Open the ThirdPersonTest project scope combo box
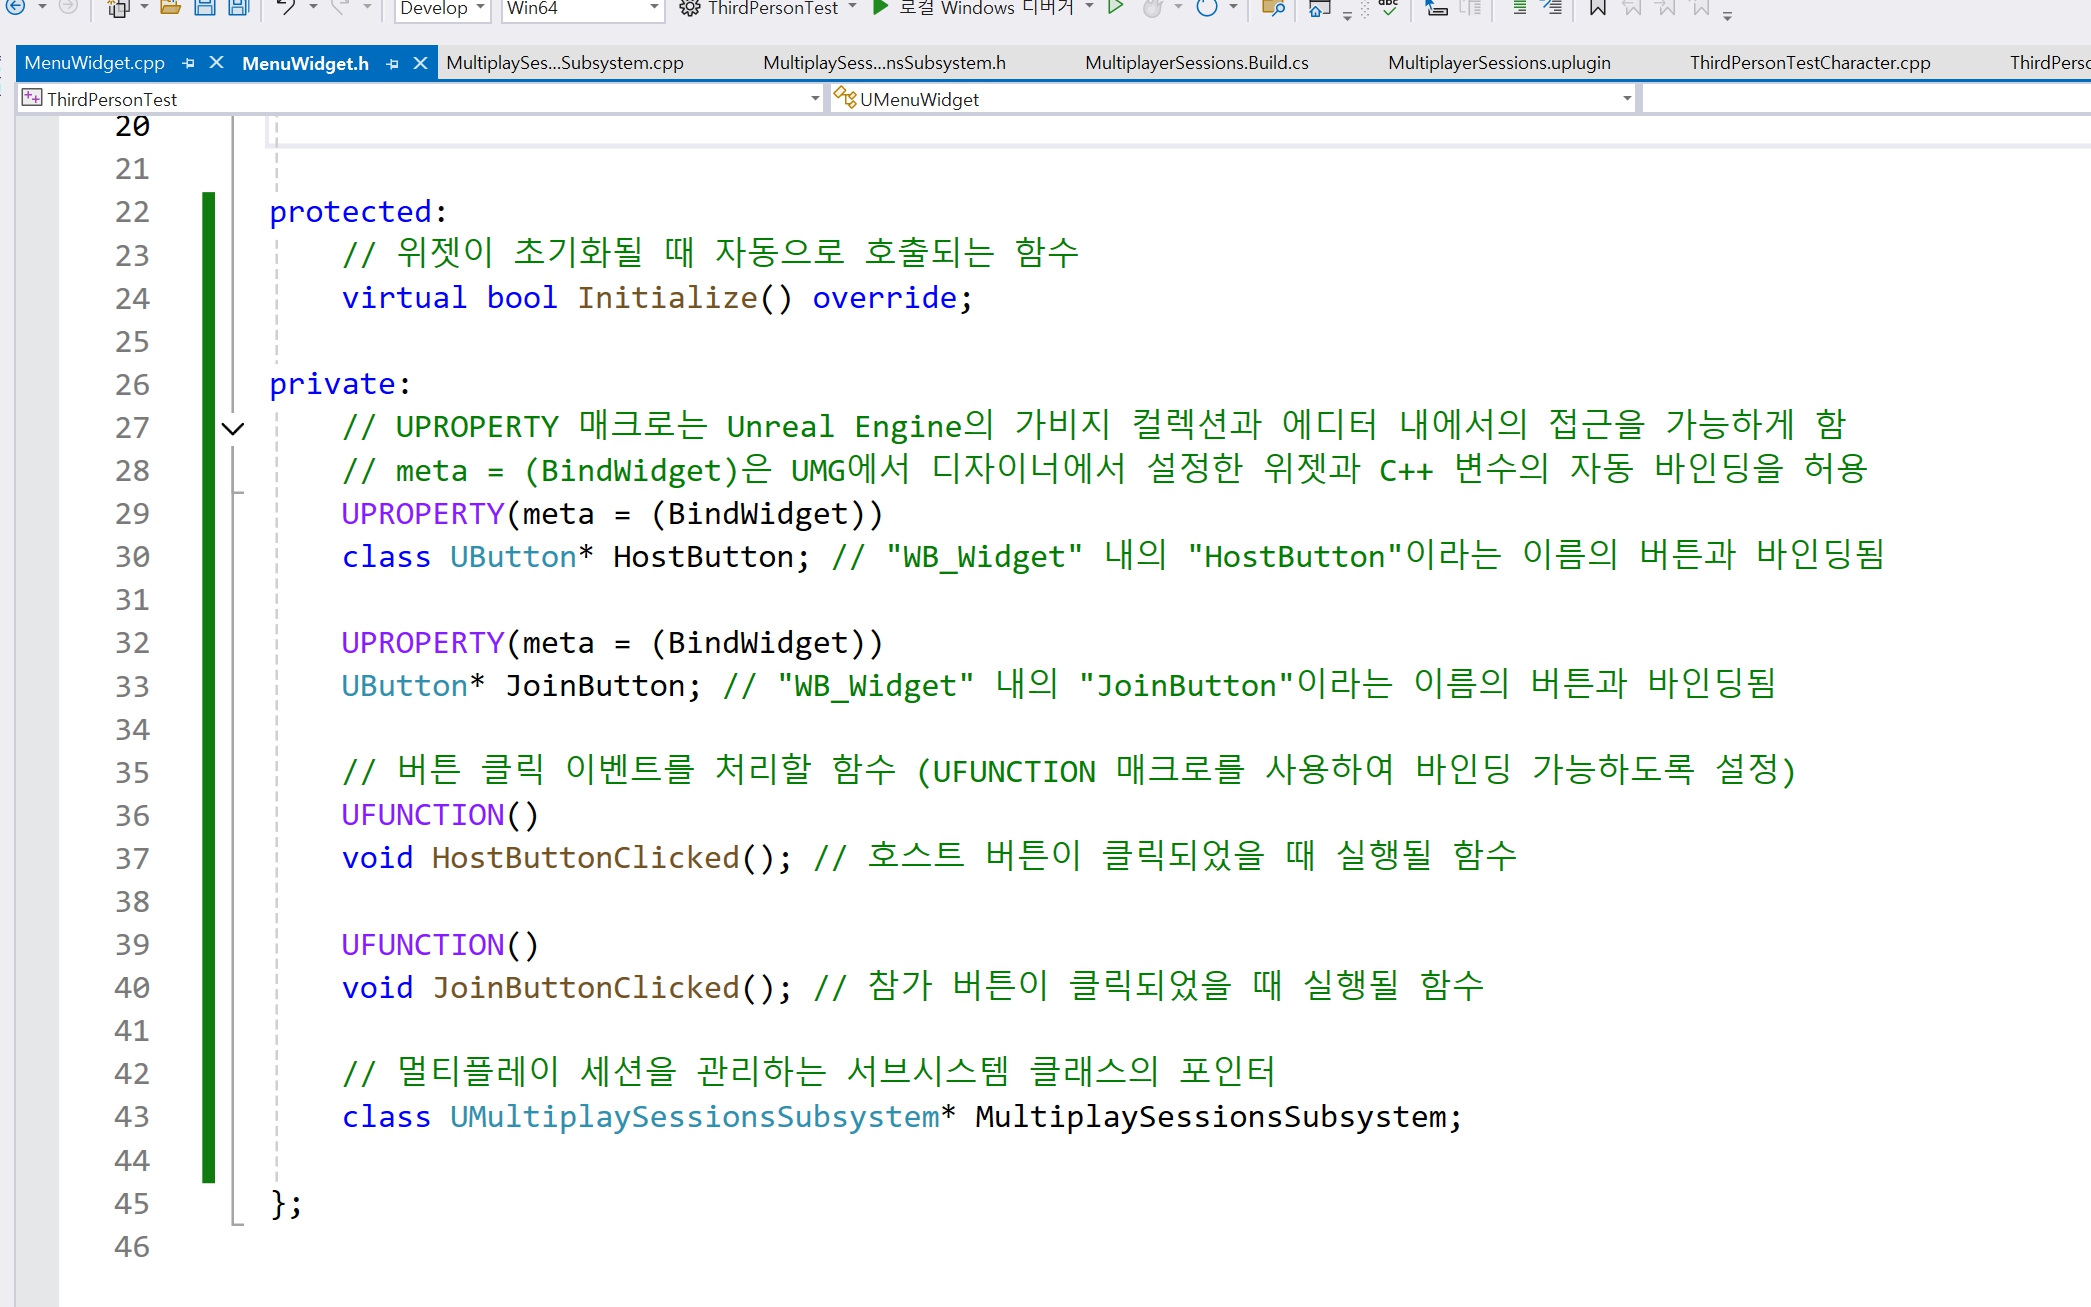Viewport: 2091px width, 1307px height. (x=420, y=99)
